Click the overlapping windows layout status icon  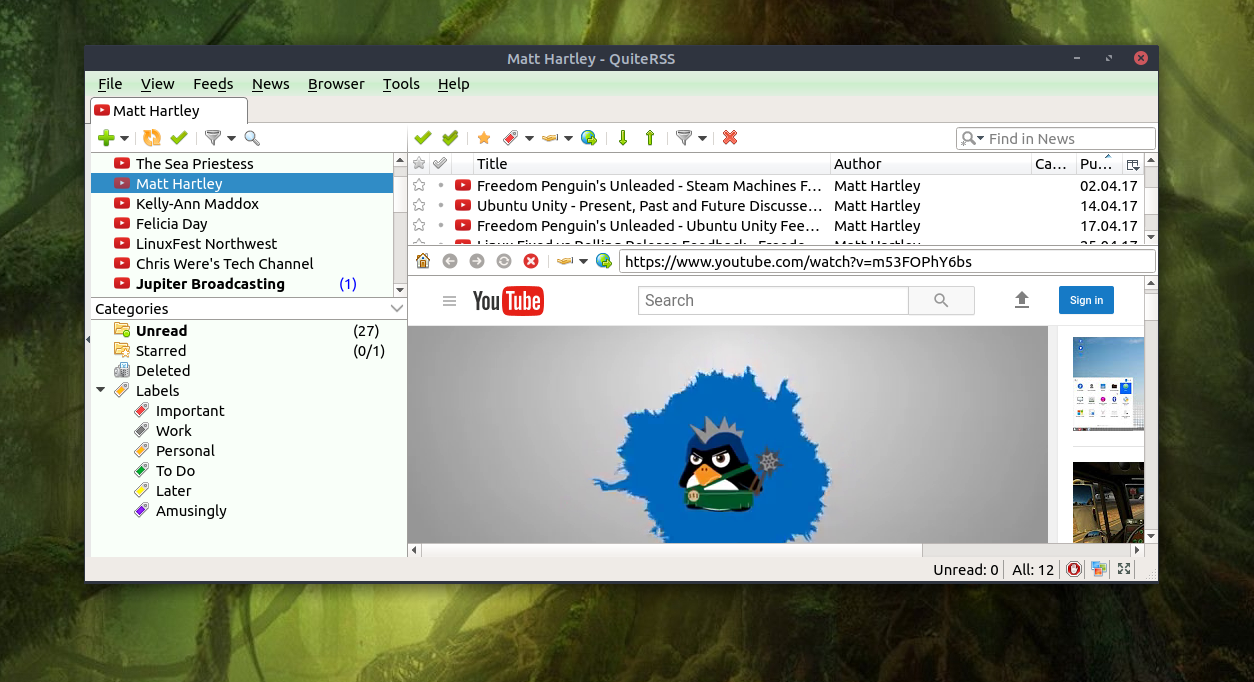(1099, 569)
